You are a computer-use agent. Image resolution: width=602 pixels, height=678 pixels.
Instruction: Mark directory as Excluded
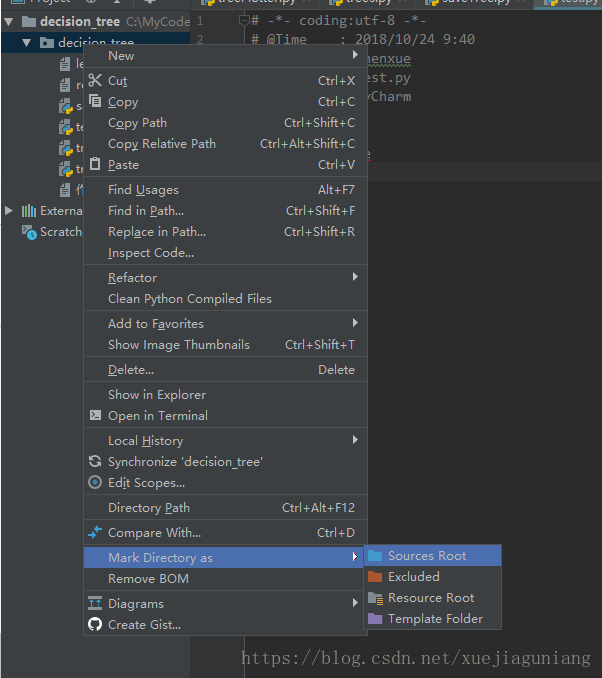click(433, 576)
